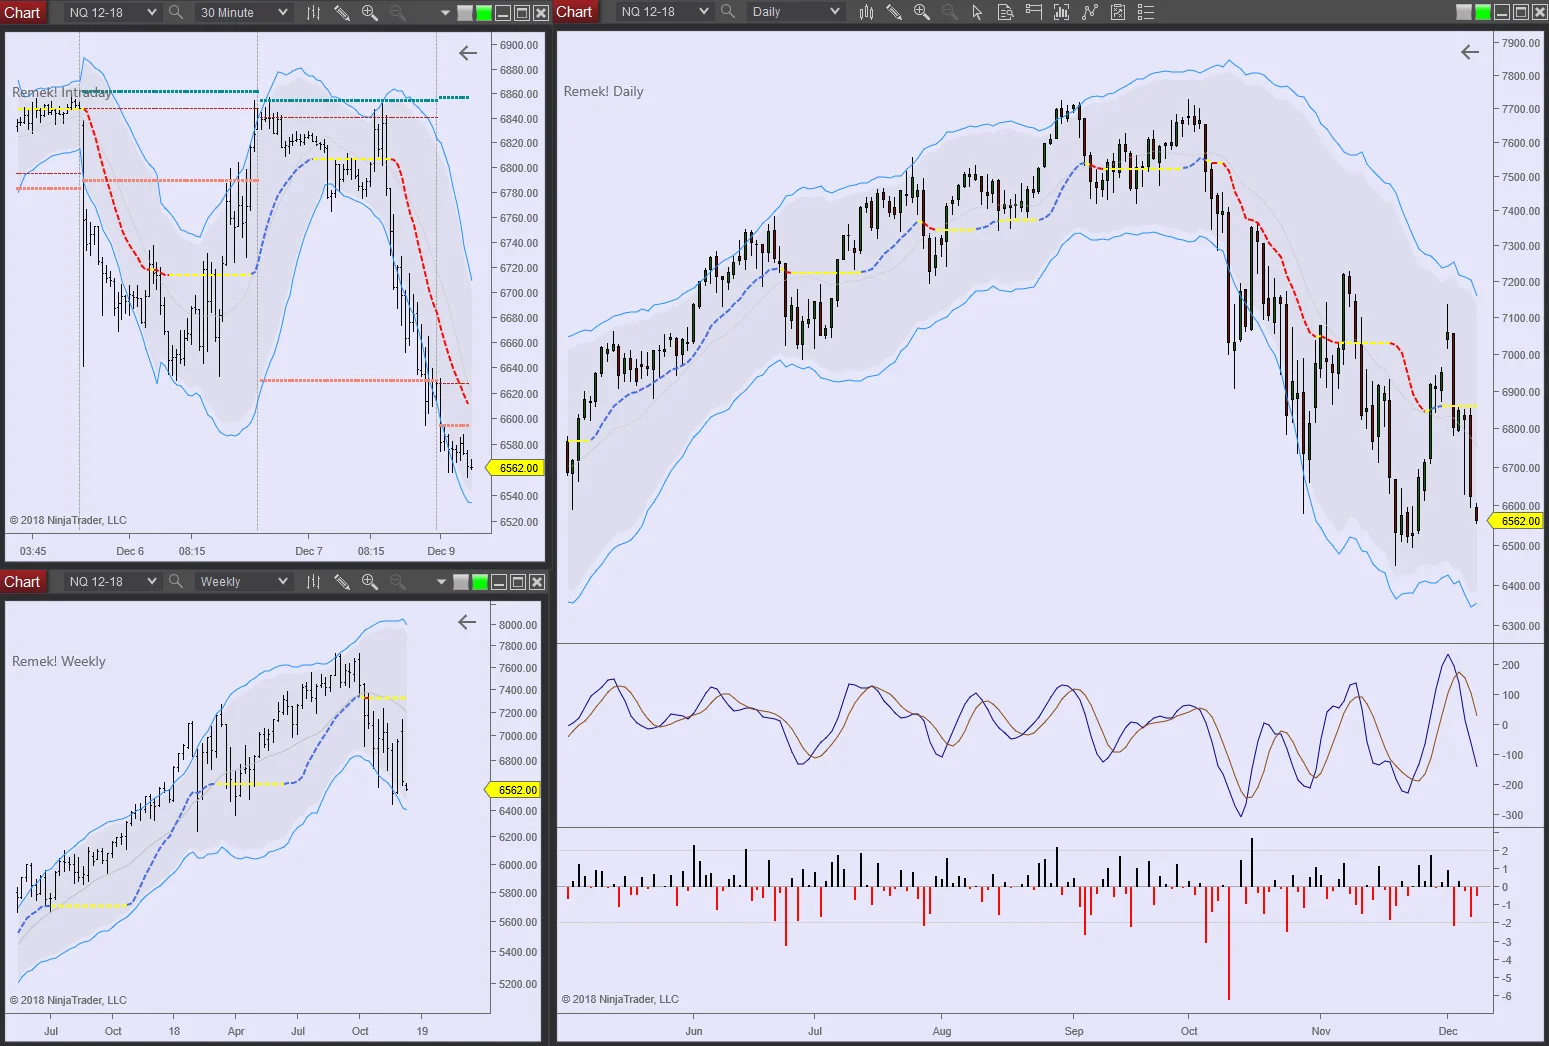Maximize the Daily chart window
This screenshot has height=1046, width=1549.
tap(1521, 12)
